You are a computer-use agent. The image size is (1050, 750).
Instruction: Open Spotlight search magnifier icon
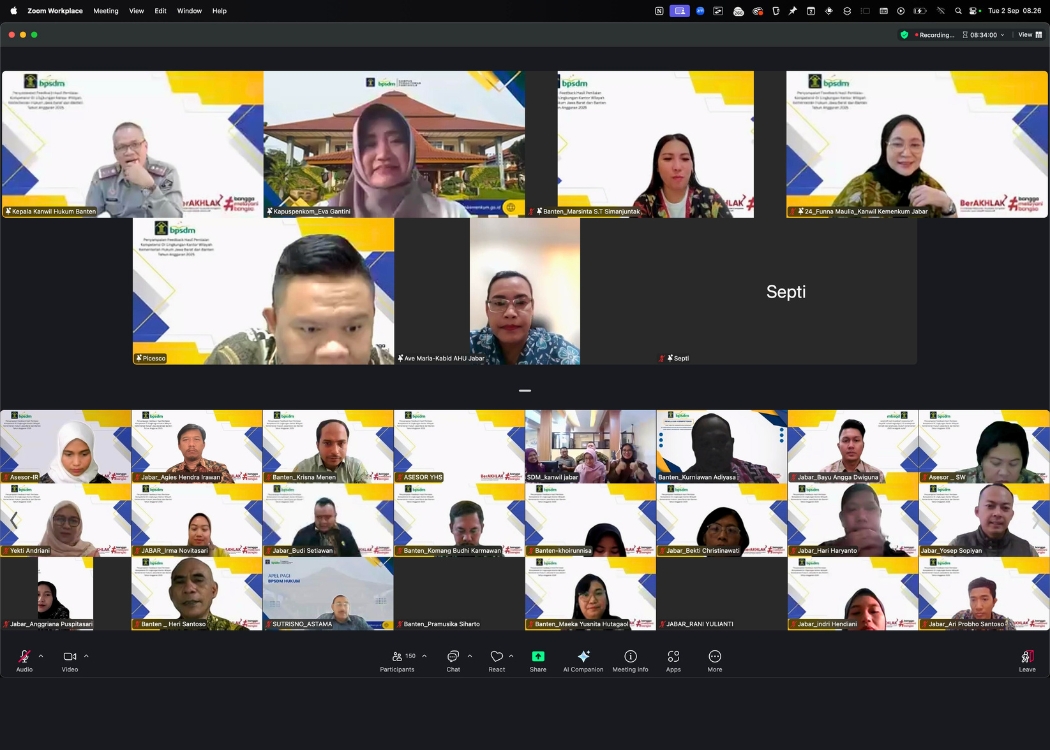click(958, 11)
